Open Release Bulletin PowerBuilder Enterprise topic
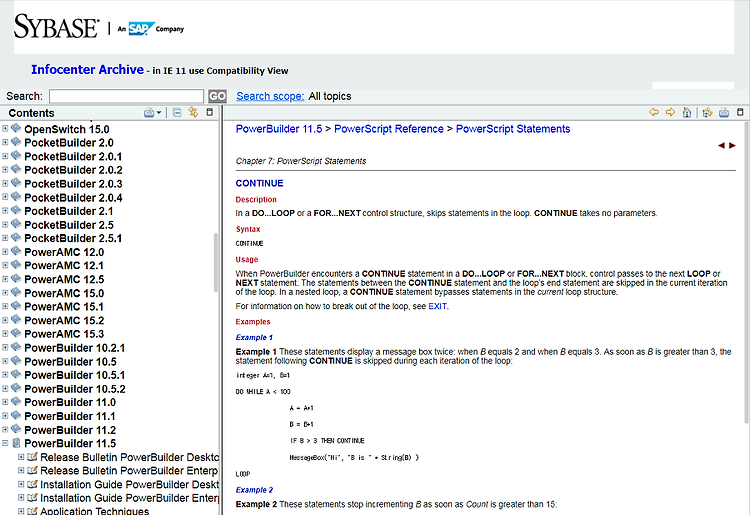 point(129,471)
